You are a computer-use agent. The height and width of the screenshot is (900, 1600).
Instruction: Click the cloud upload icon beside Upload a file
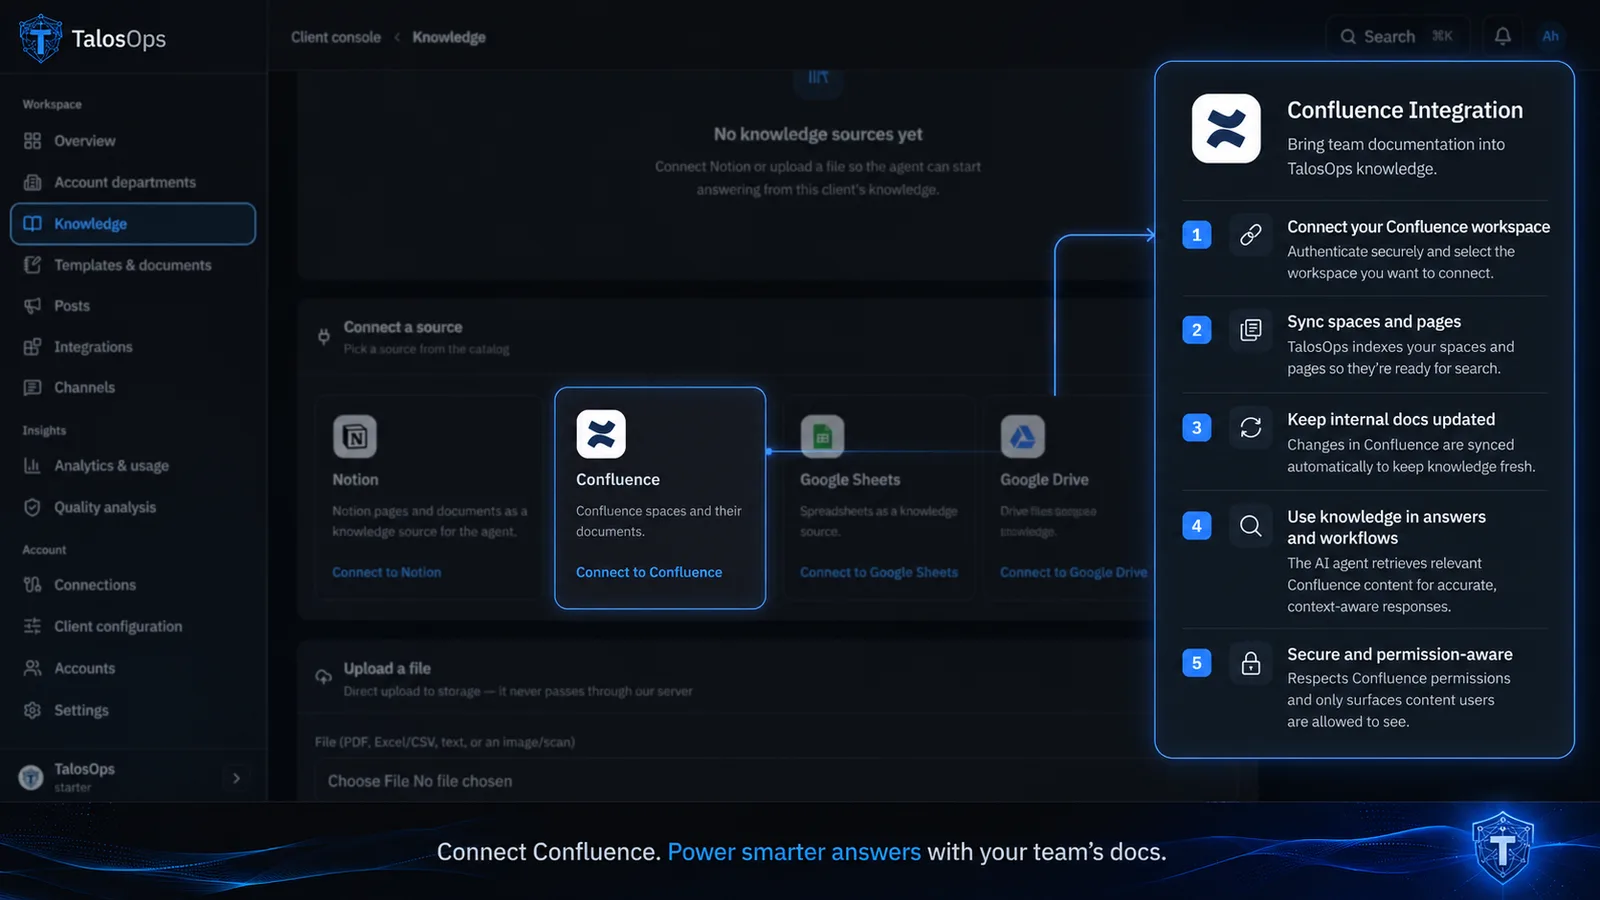tap(324, 677)
